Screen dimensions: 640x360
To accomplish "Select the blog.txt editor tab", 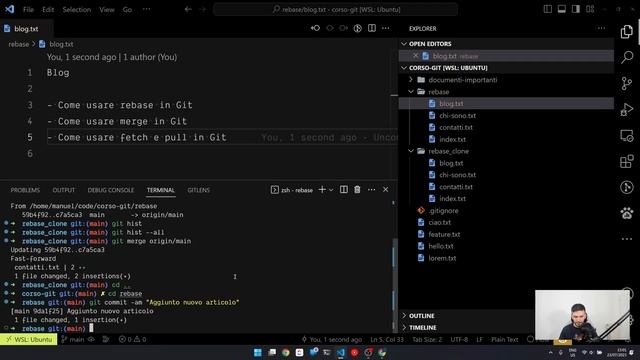I will [x=26, y=29].
